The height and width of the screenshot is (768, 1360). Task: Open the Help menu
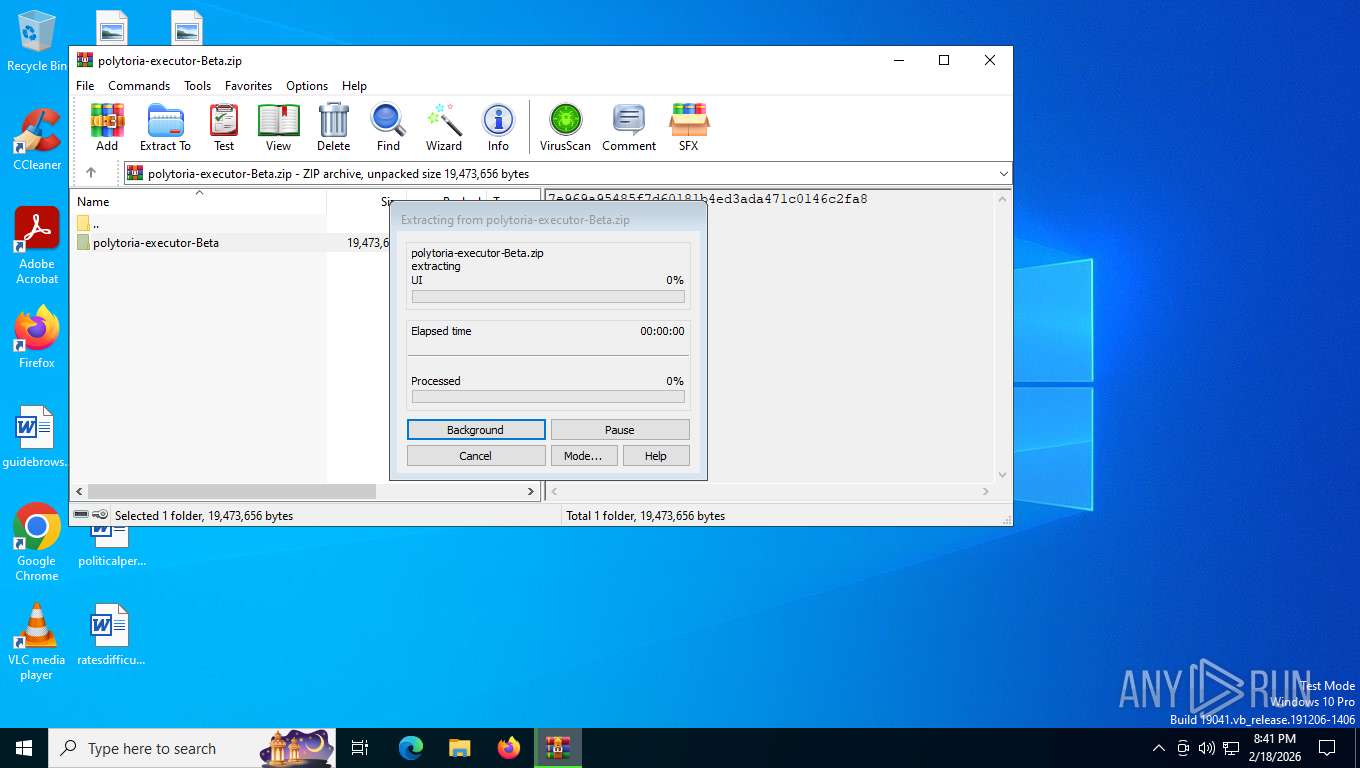pyautogui.click(x=354, y=86)
